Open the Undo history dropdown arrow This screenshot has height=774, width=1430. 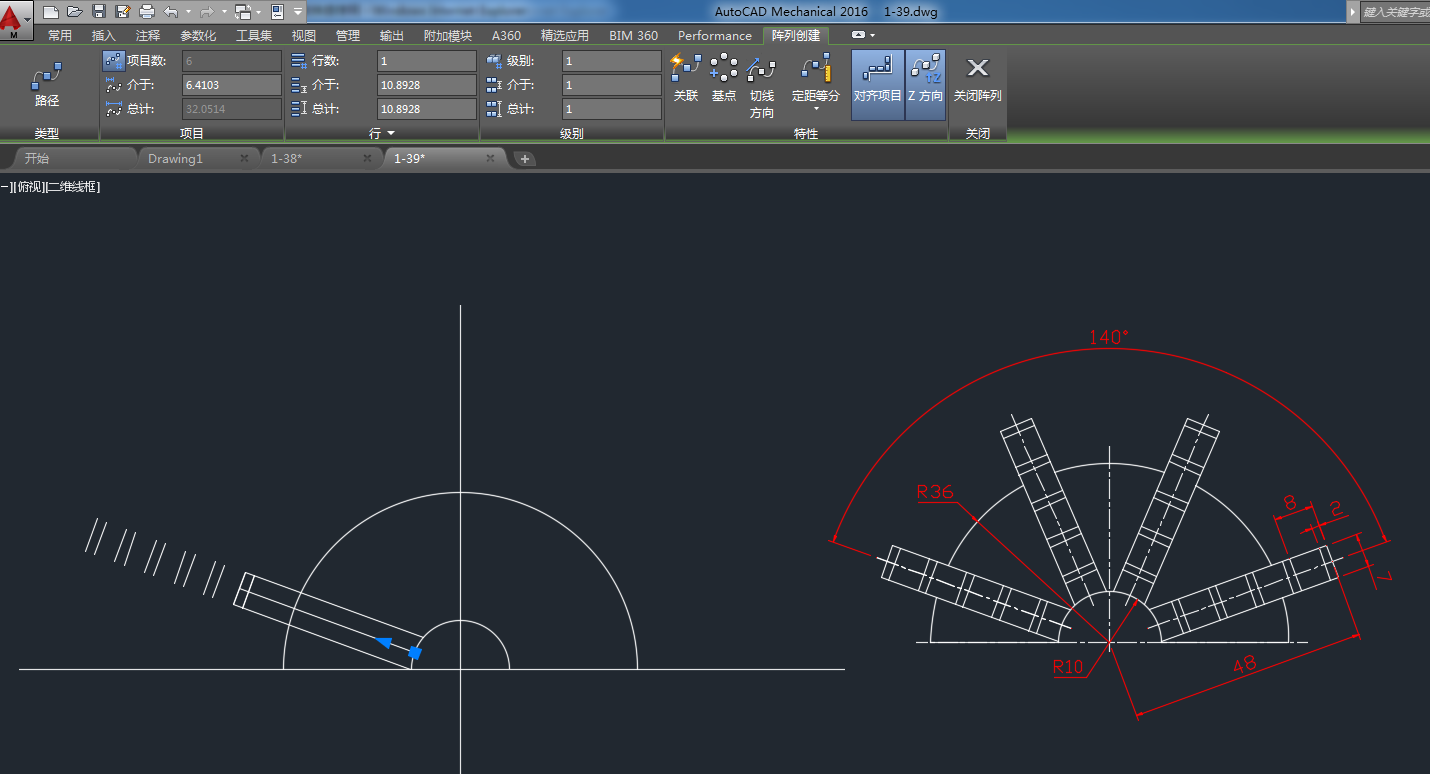pos(188,12)
